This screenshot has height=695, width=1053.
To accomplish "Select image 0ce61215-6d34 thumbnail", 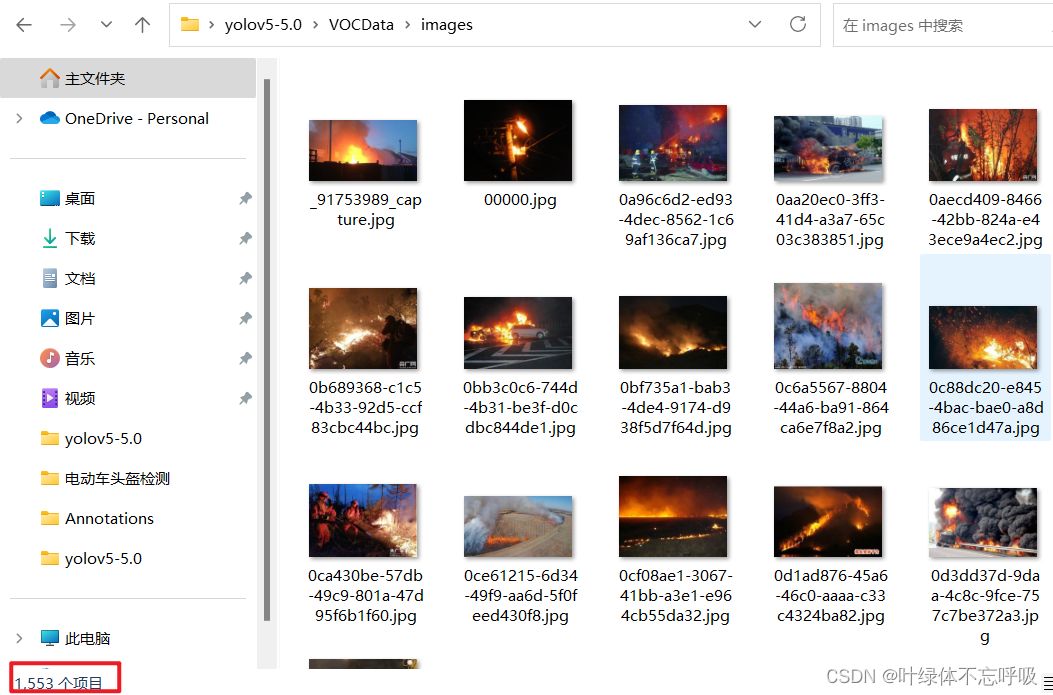I will pos(518,526).
